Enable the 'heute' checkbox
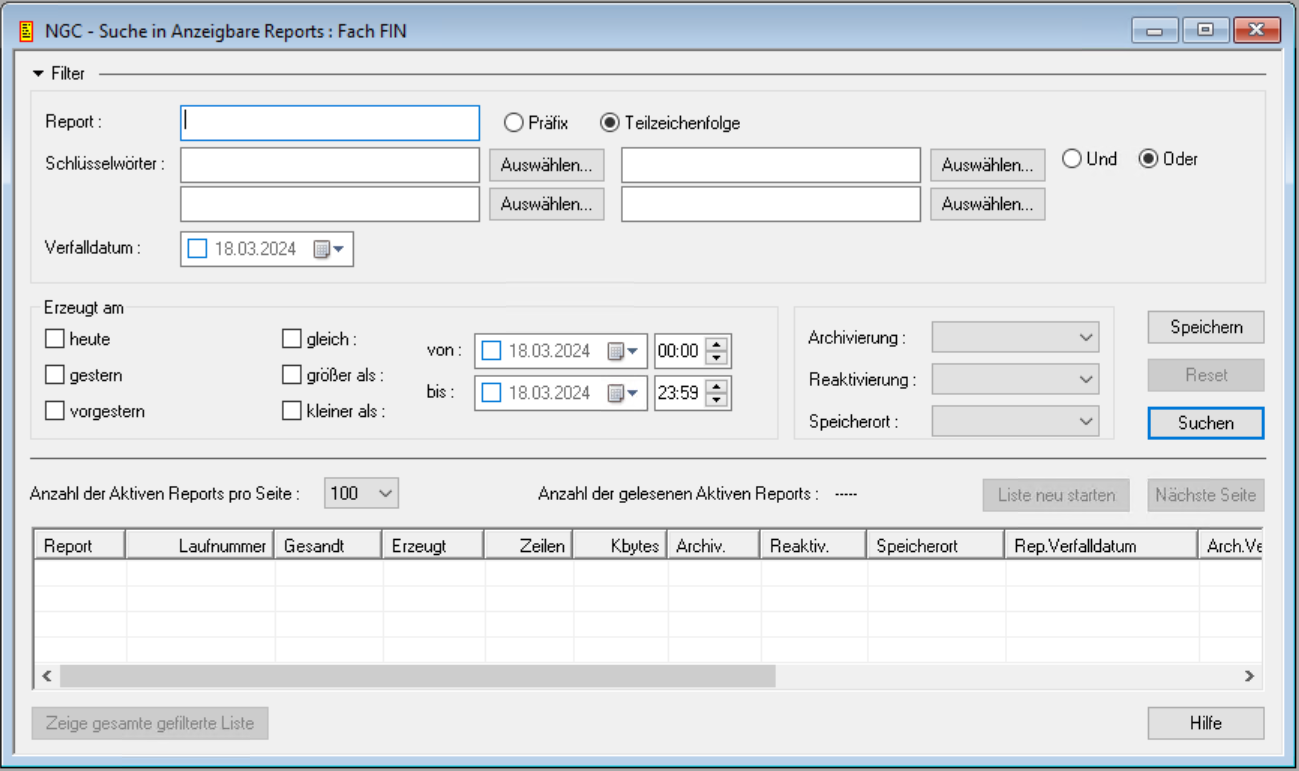 (x=55, y=338)
